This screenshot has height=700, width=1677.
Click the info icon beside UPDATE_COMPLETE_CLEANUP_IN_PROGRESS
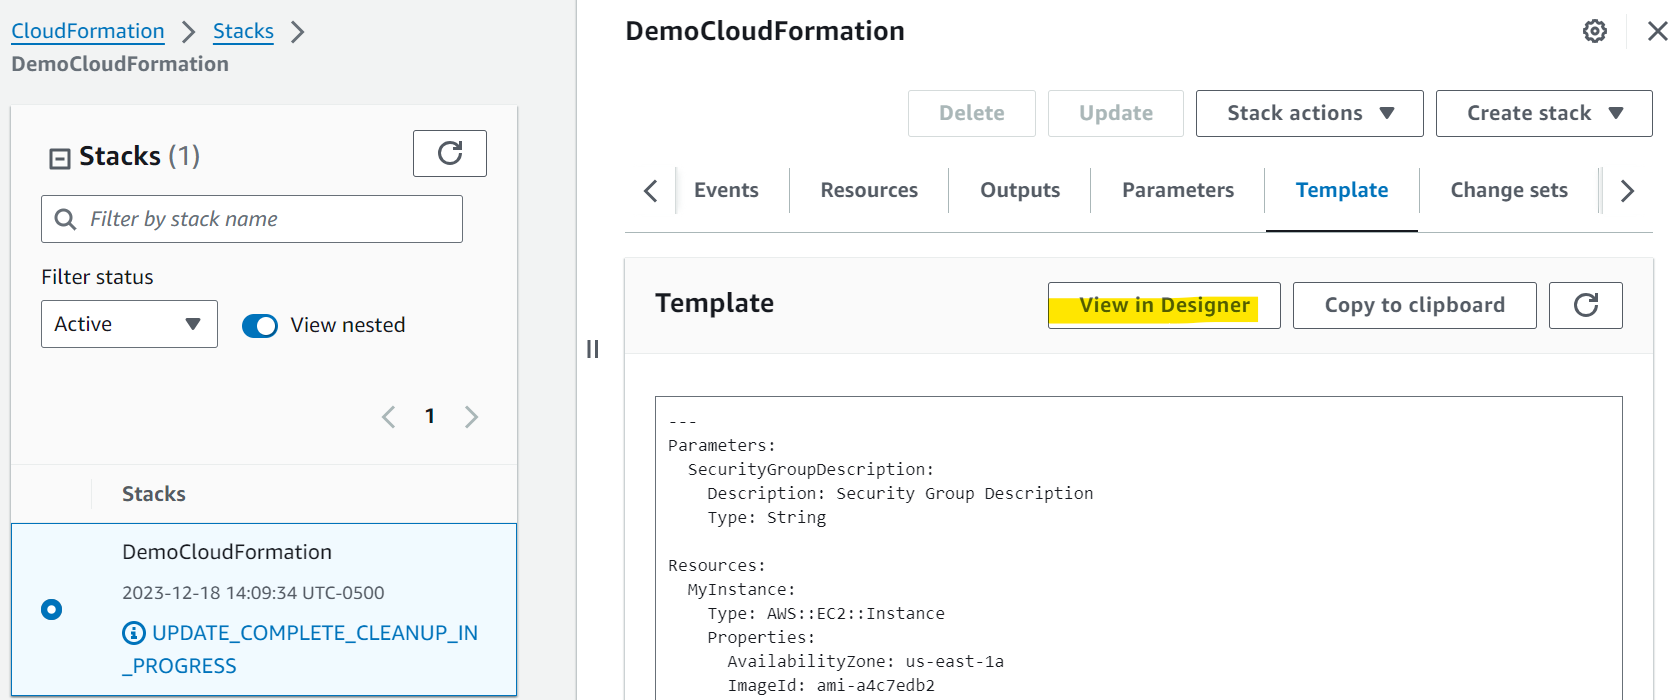point(133,633)
